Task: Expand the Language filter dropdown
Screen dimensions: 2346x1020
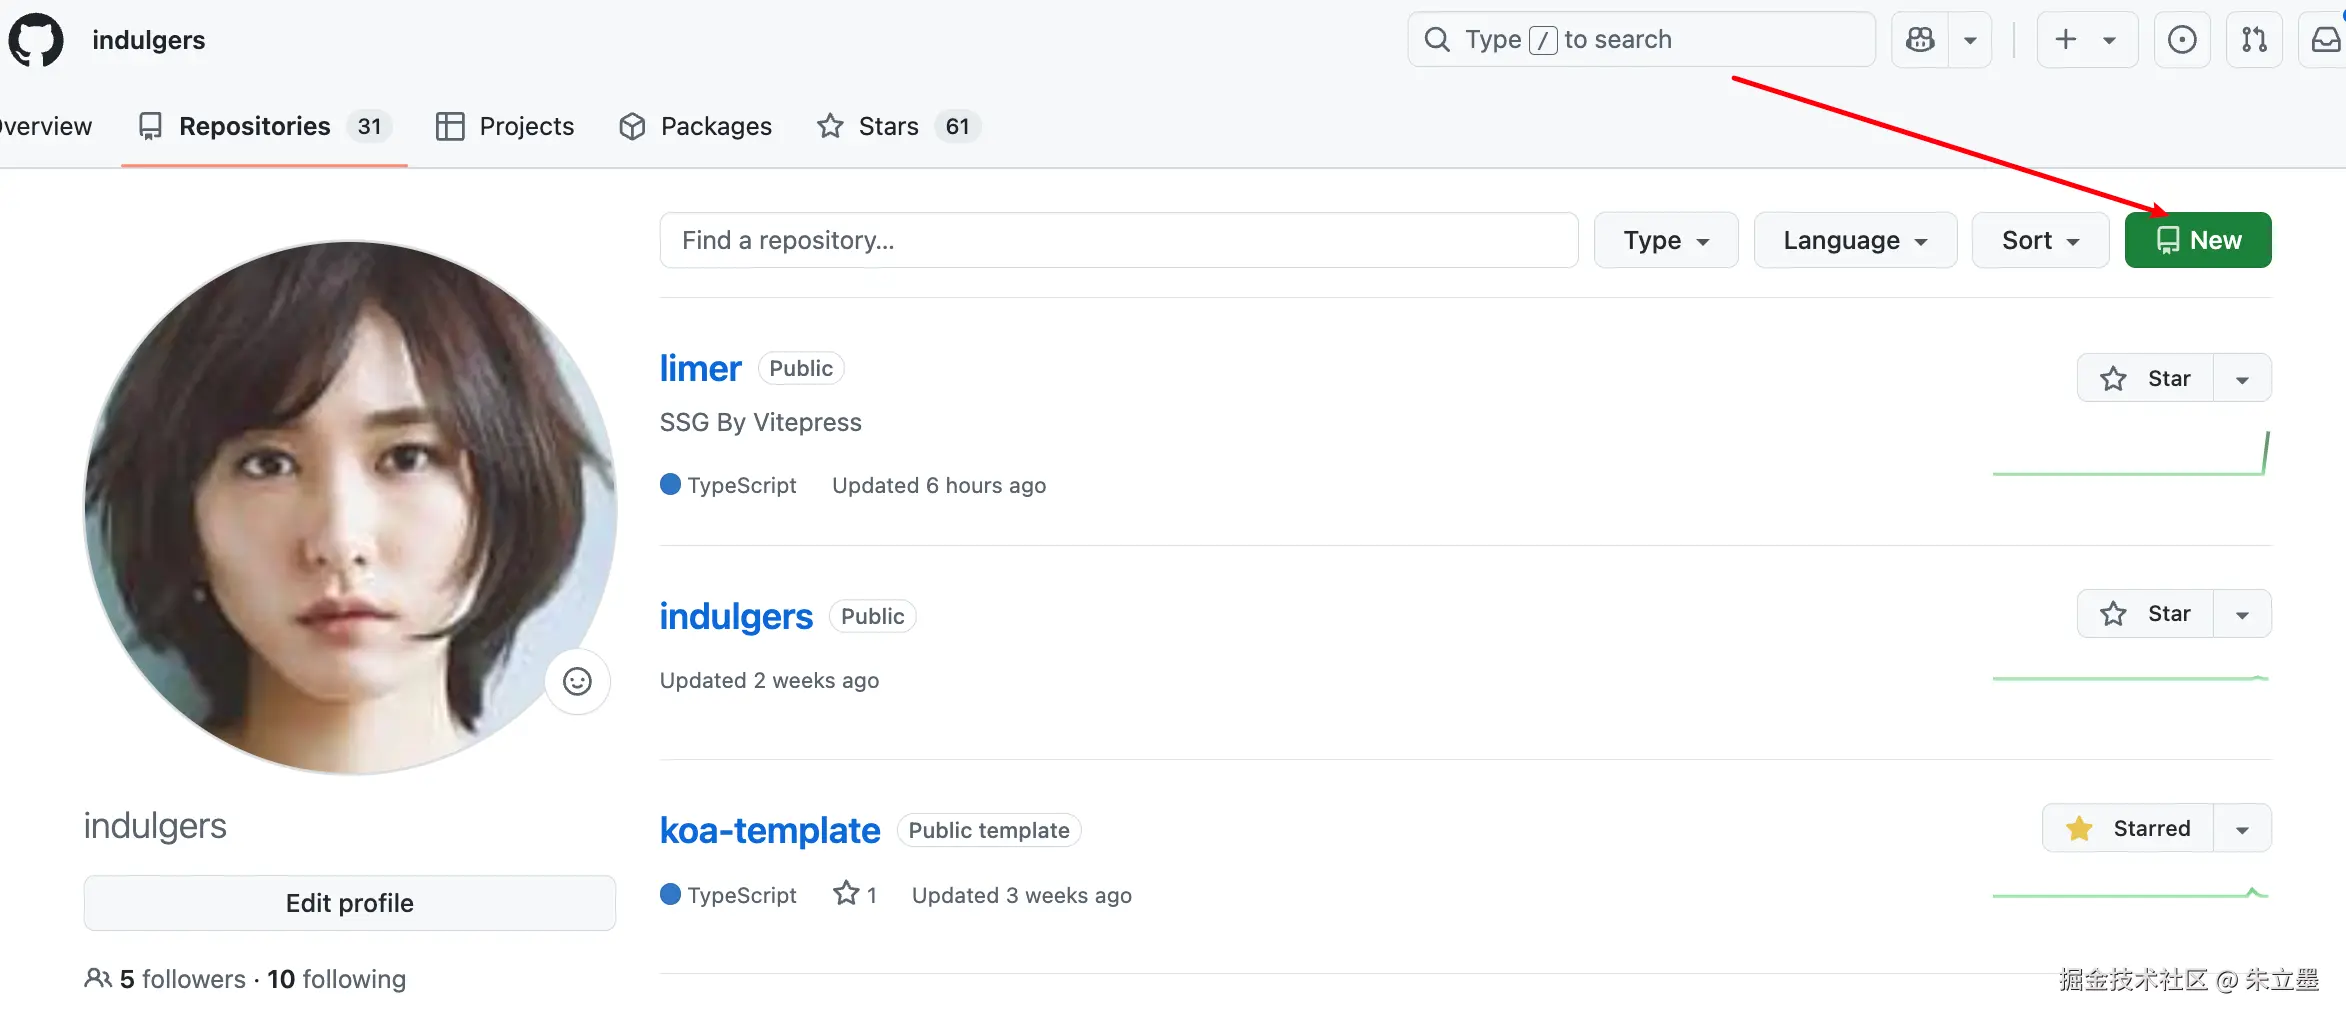Action: [x=1855, y=240]
